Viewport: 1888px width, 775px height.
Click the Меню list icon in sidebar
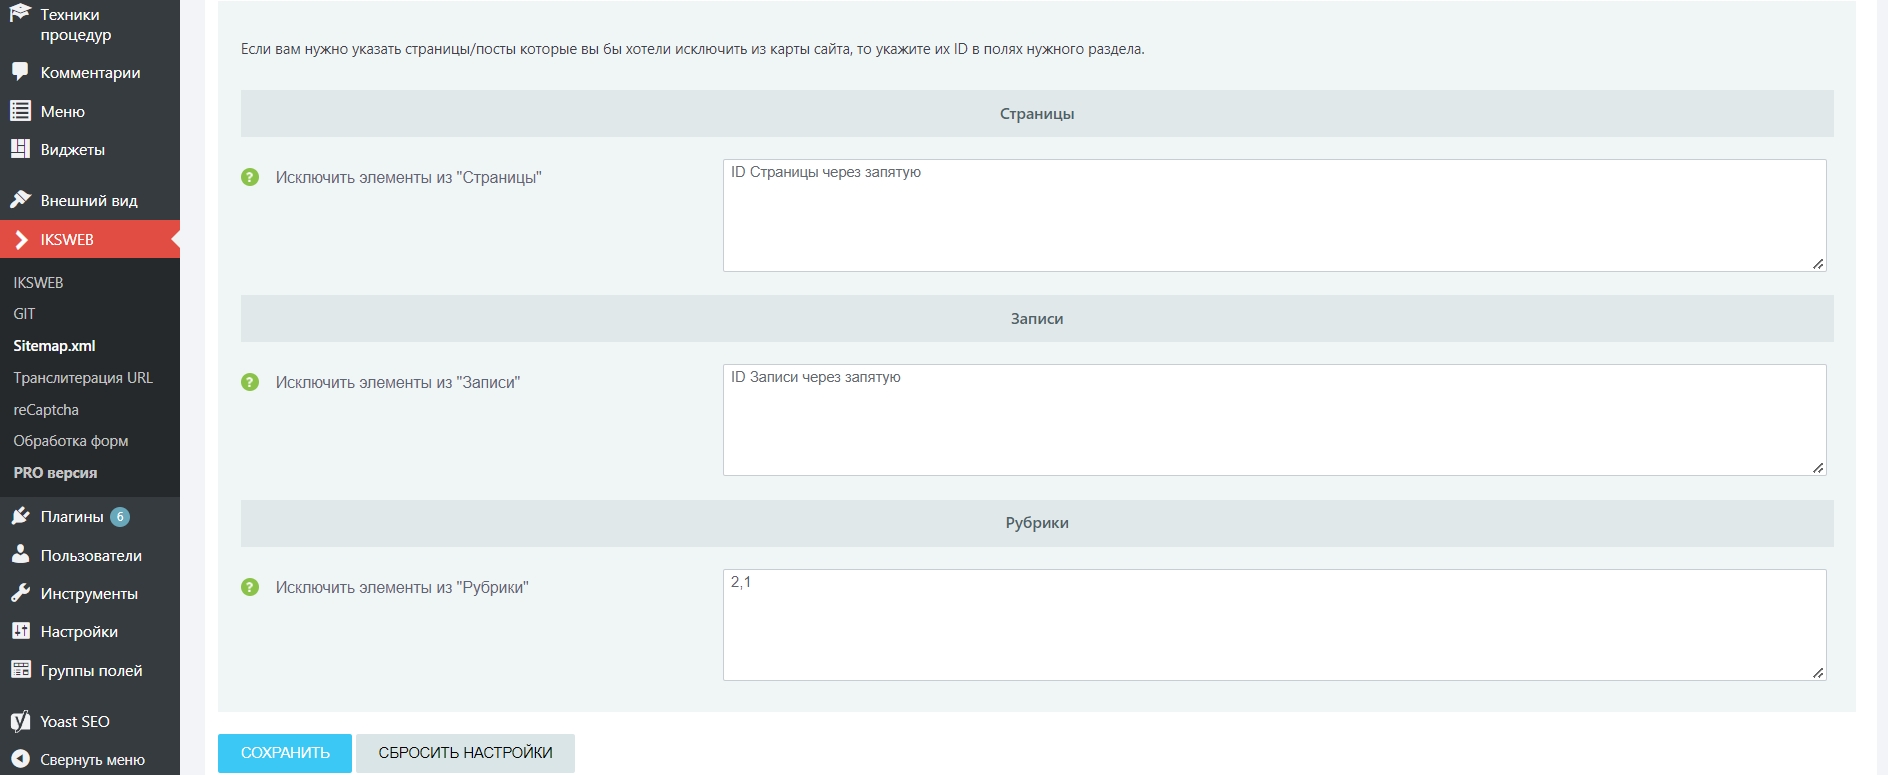point(20,111)
